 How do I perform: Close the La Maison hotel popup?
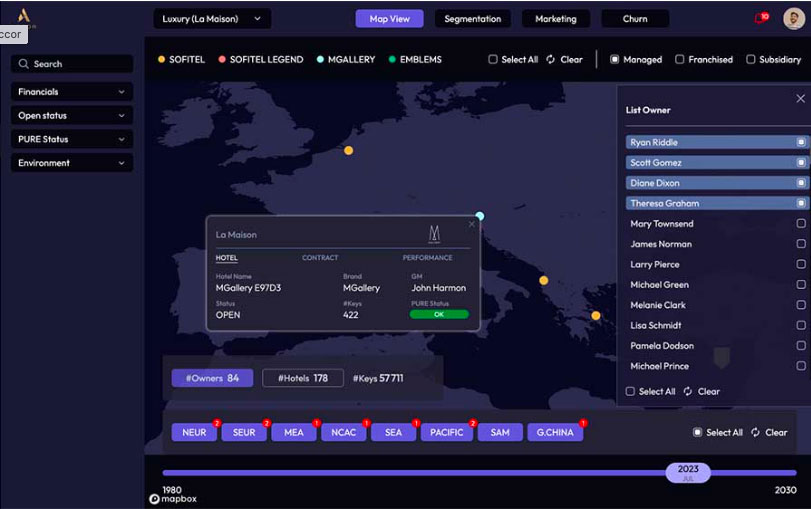coord(471,224)
